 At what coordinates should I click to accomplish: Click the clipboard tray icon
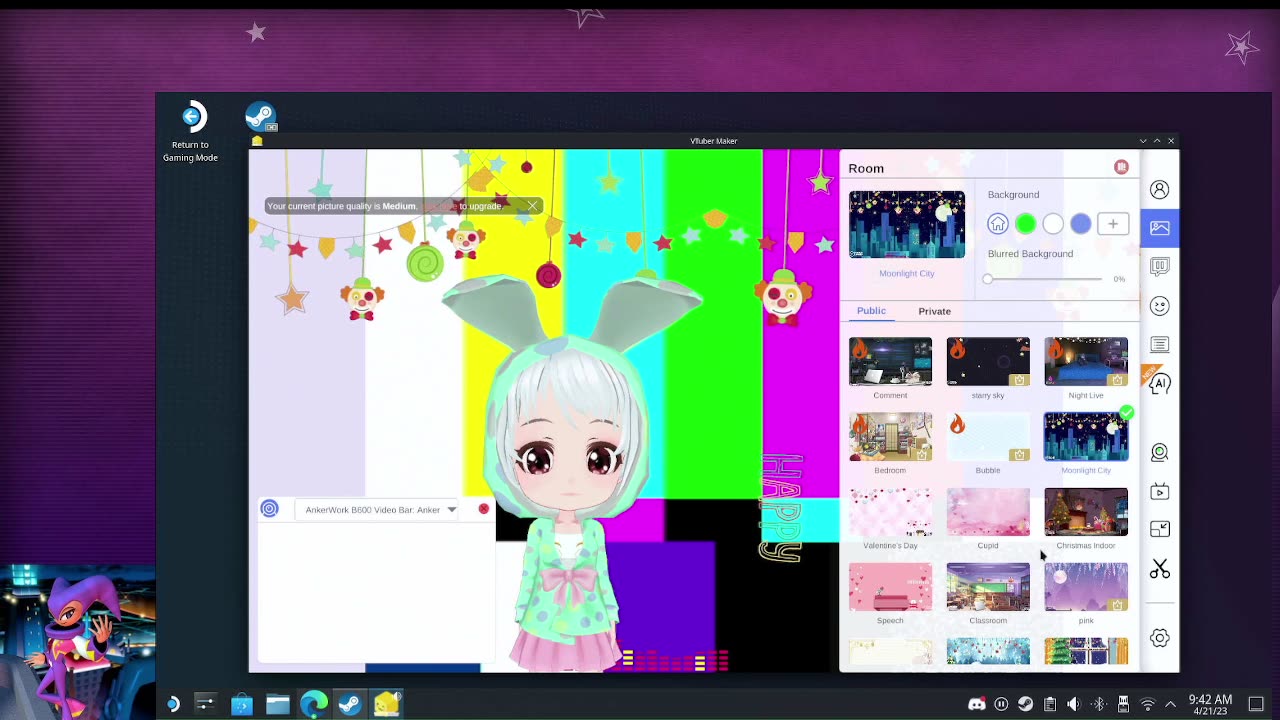1050,704
